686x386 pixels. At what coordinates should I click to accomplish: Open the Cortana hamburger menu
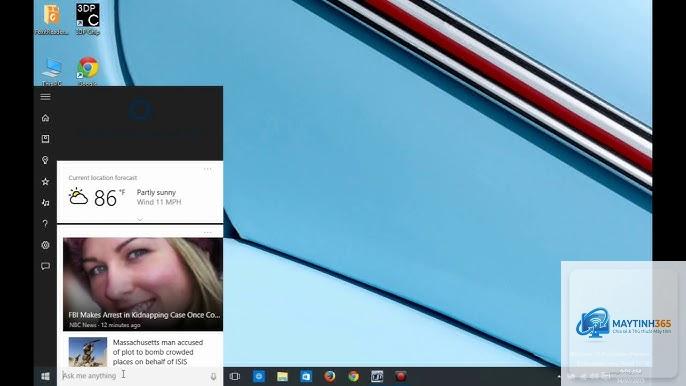click(46, 97)
